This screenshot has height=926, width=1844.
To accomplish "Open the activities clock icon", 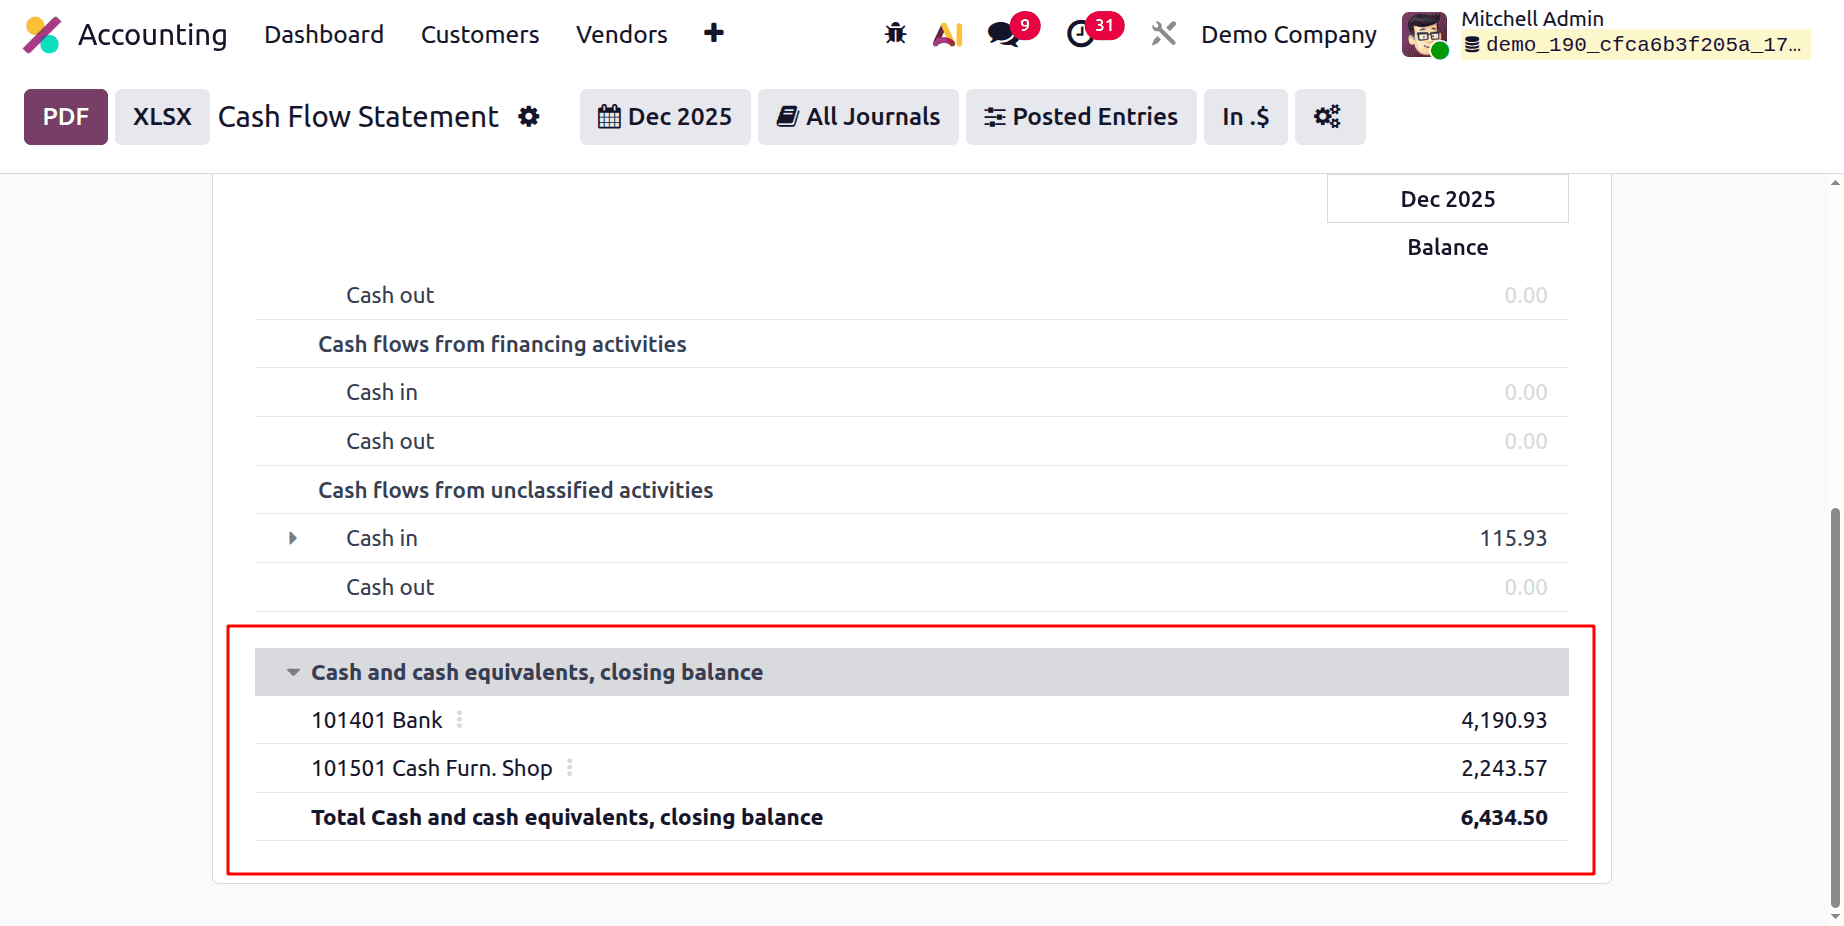I will [x=1082, y=33].
